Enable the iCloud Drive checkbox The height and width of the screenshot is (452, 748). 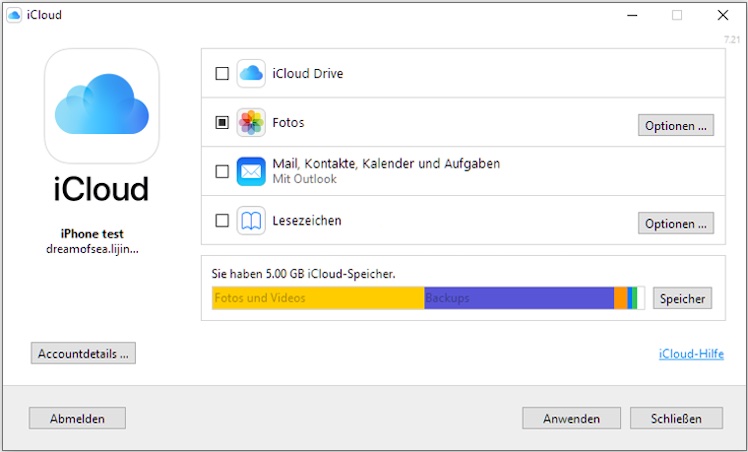click(x=222, y=74)
